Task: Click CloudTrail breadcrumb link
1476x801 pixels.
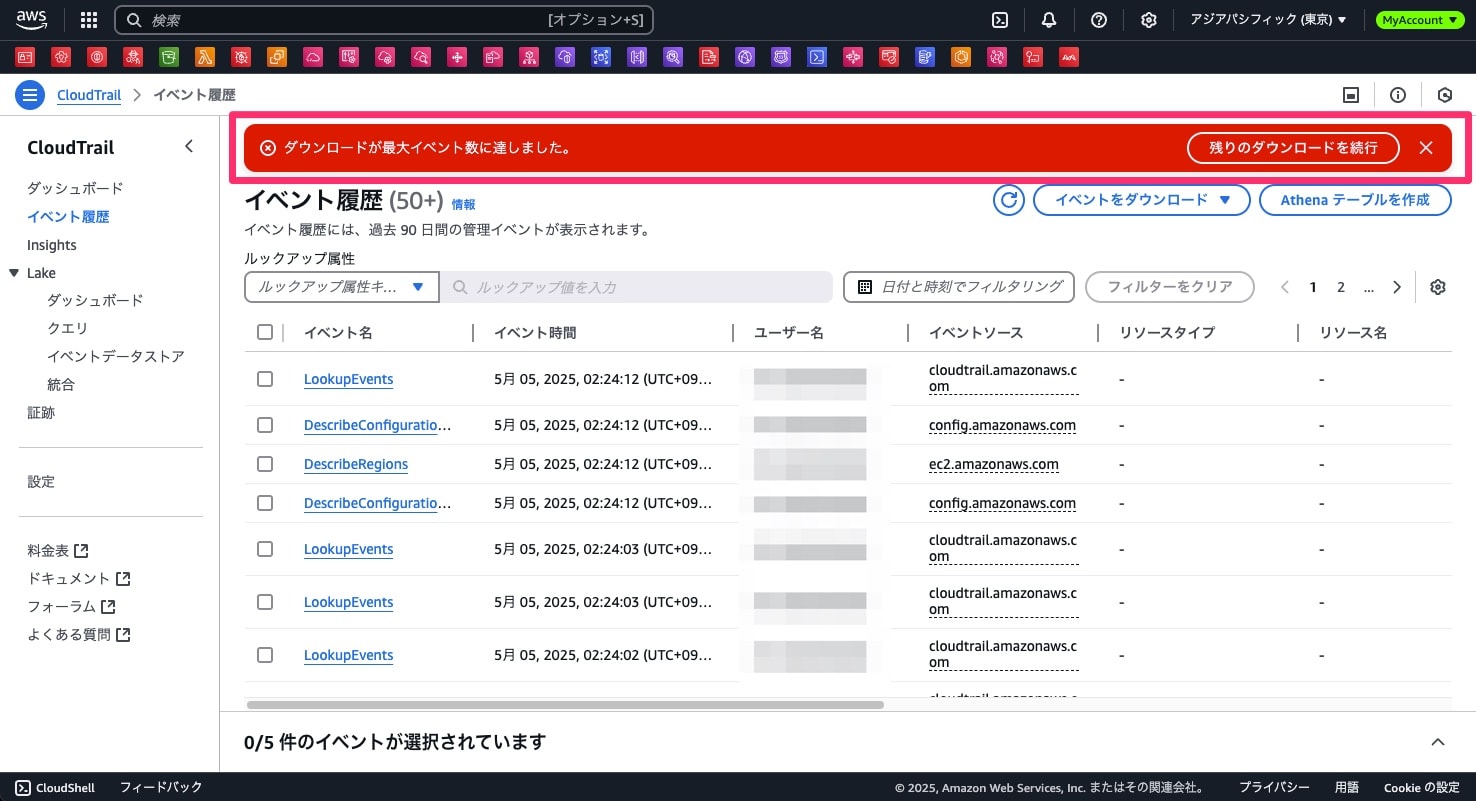Action: tap(89, 96)
